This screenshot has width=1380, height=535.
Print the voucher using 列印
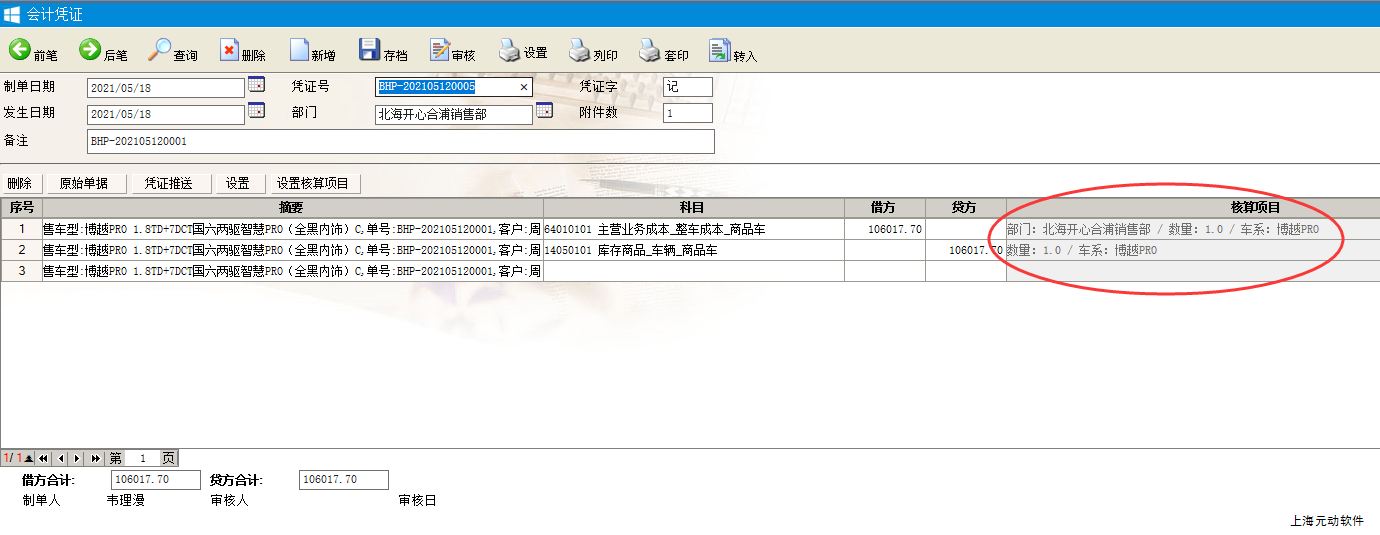click(593, 52)
